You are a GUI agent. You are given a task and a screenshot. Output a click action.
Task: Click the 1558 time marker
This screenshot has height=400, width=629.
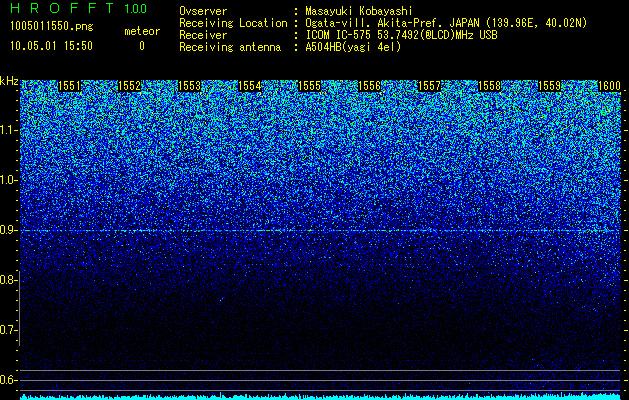coord(490,86)
